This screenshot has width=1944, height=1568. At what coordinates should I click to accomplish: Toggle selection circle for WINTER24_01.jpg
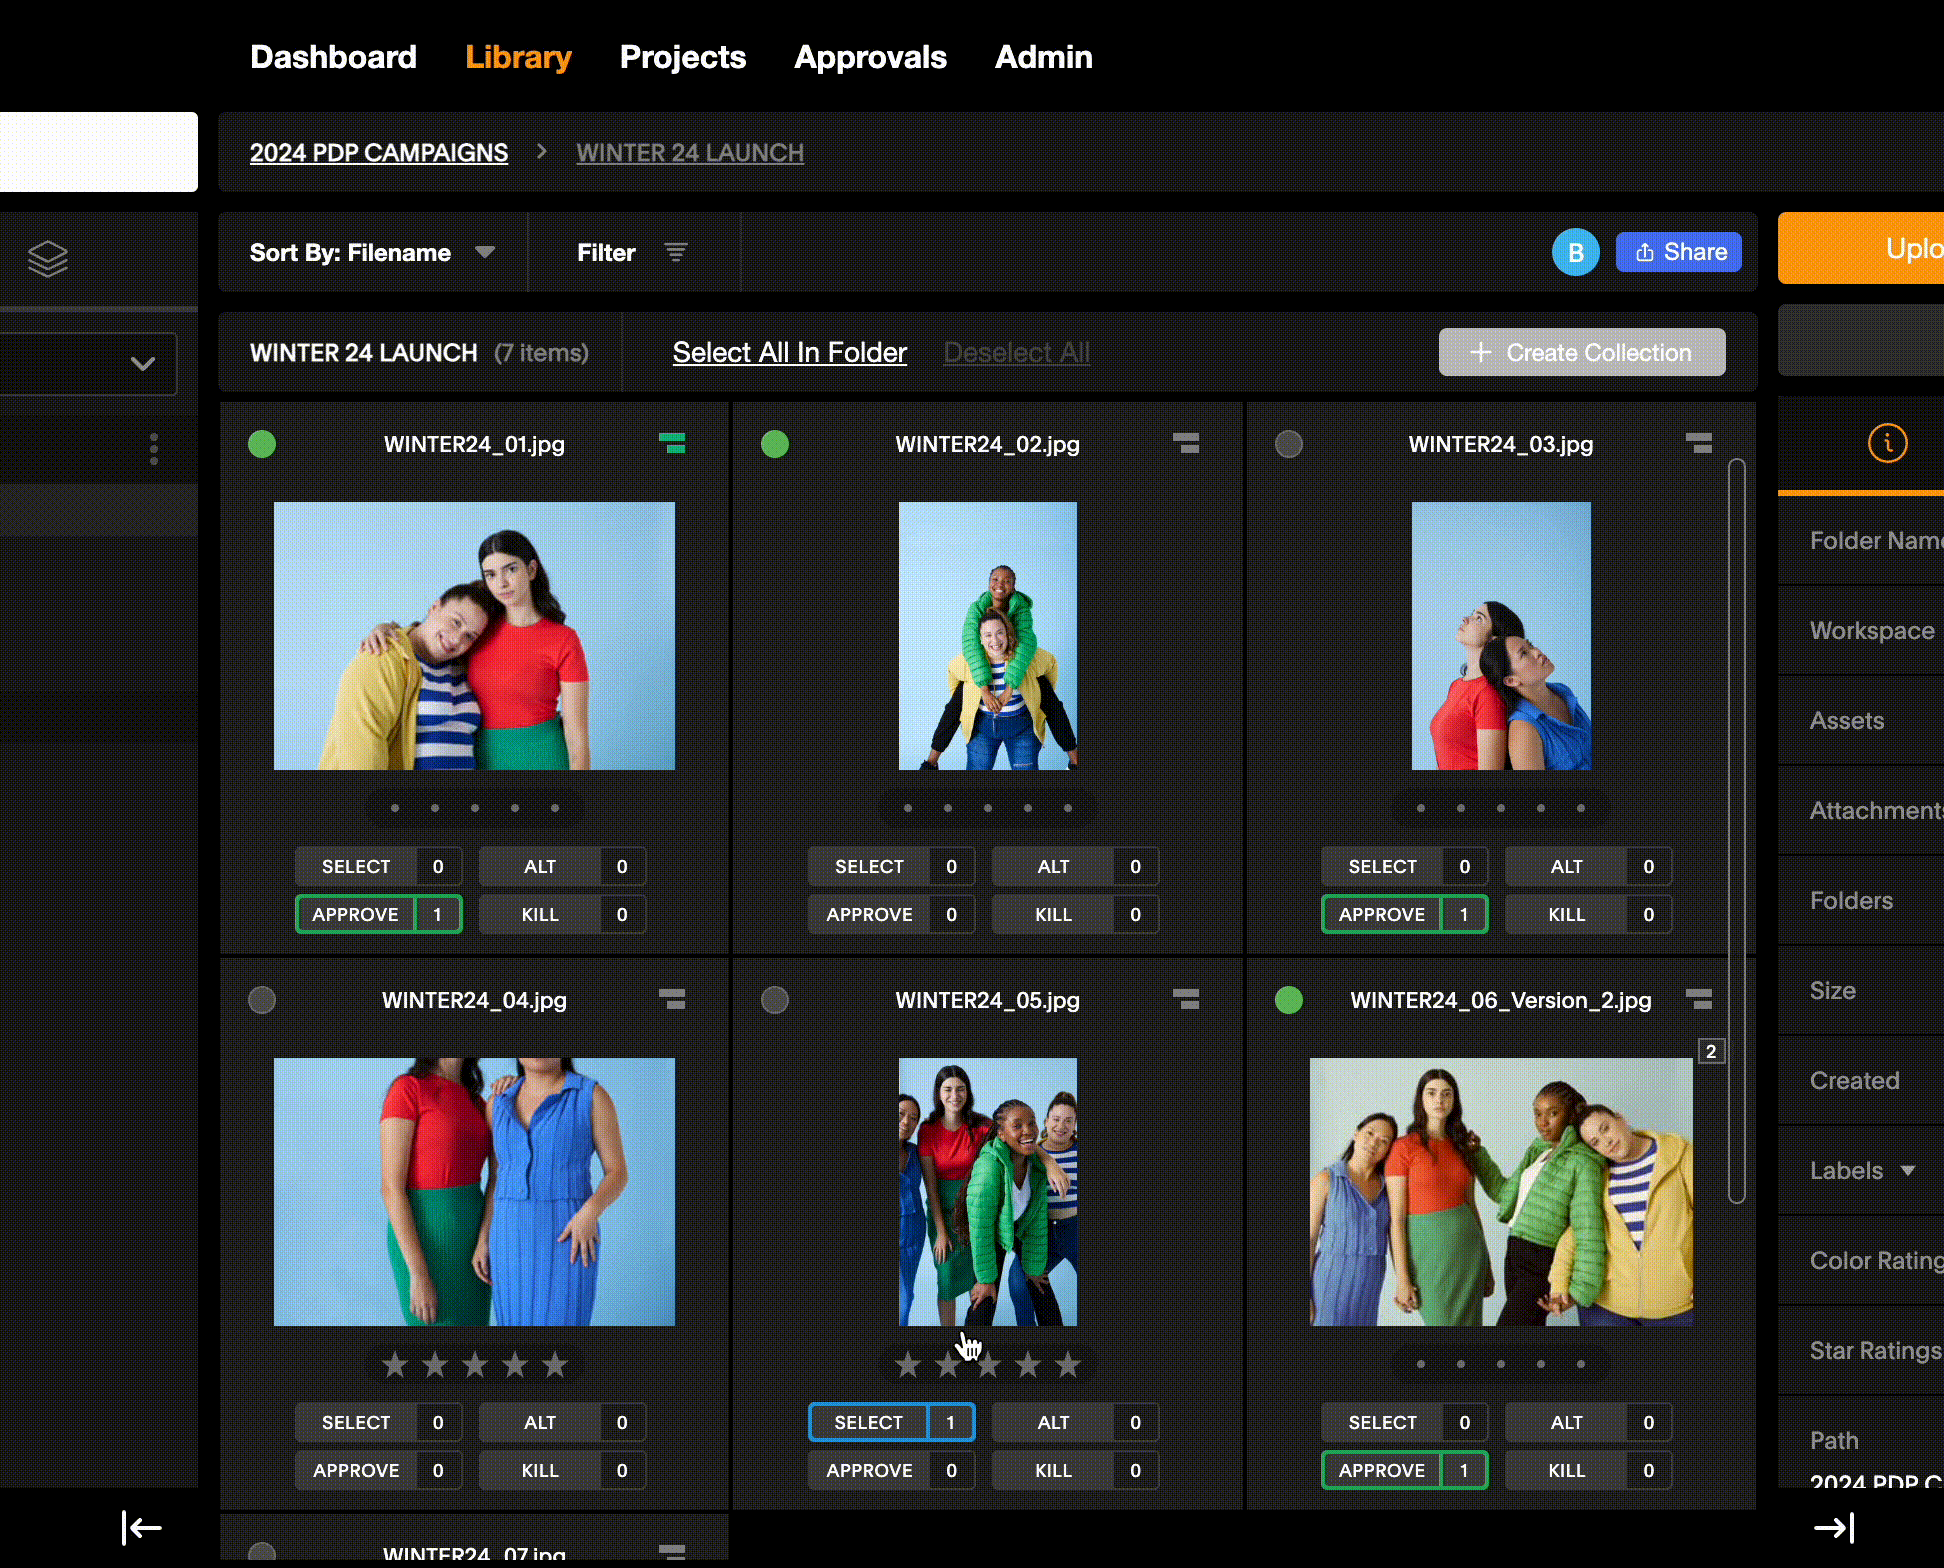(262, 444)
